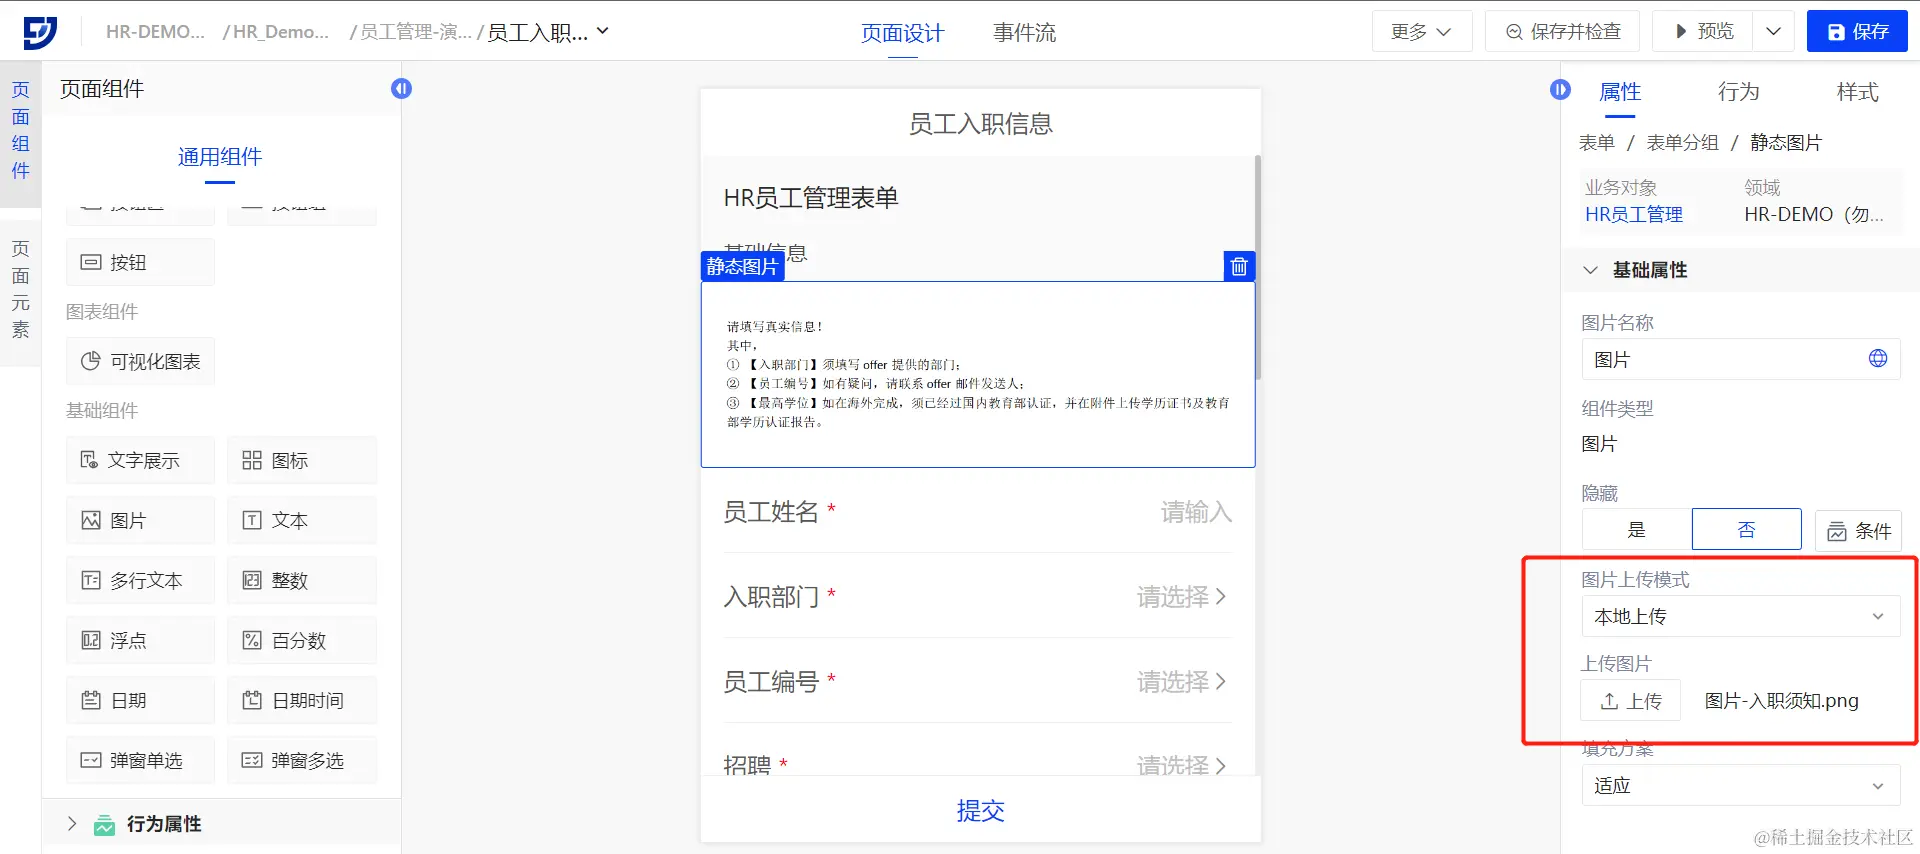Add the 浮点 component
1920x854 pixels.
140,640
